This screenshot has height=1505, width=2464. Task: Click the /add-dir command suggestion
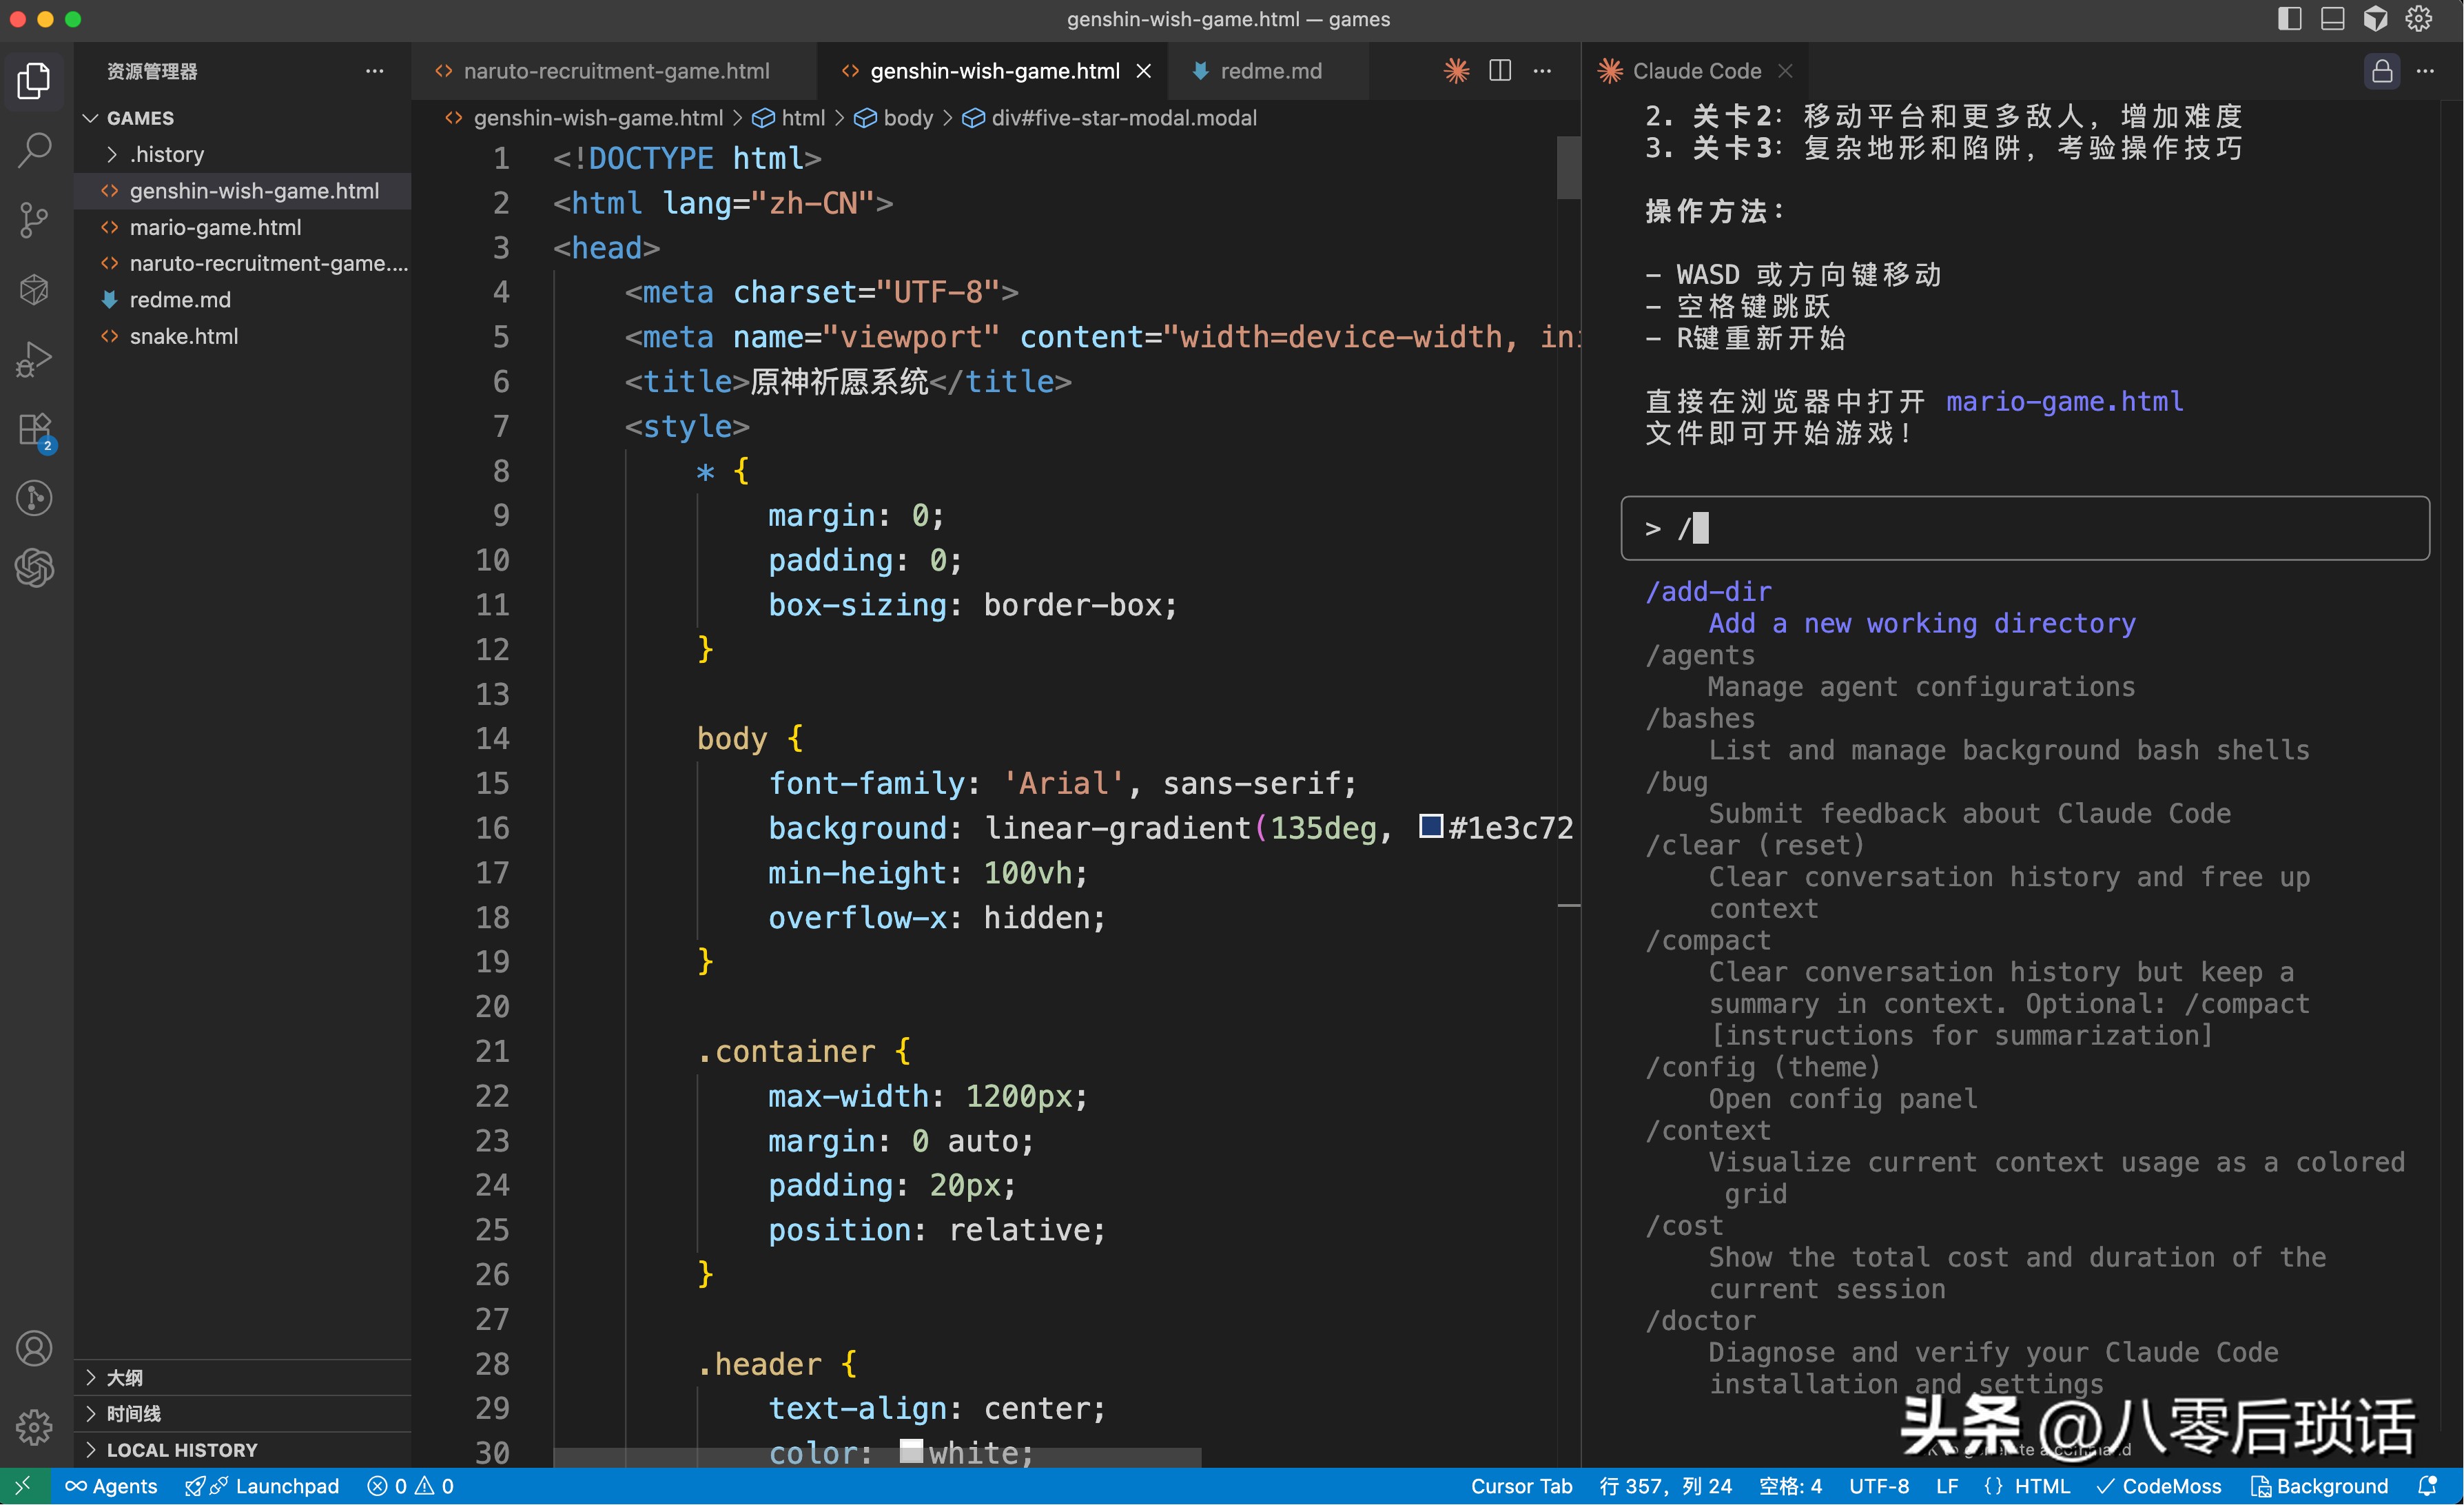point(1709,591)
